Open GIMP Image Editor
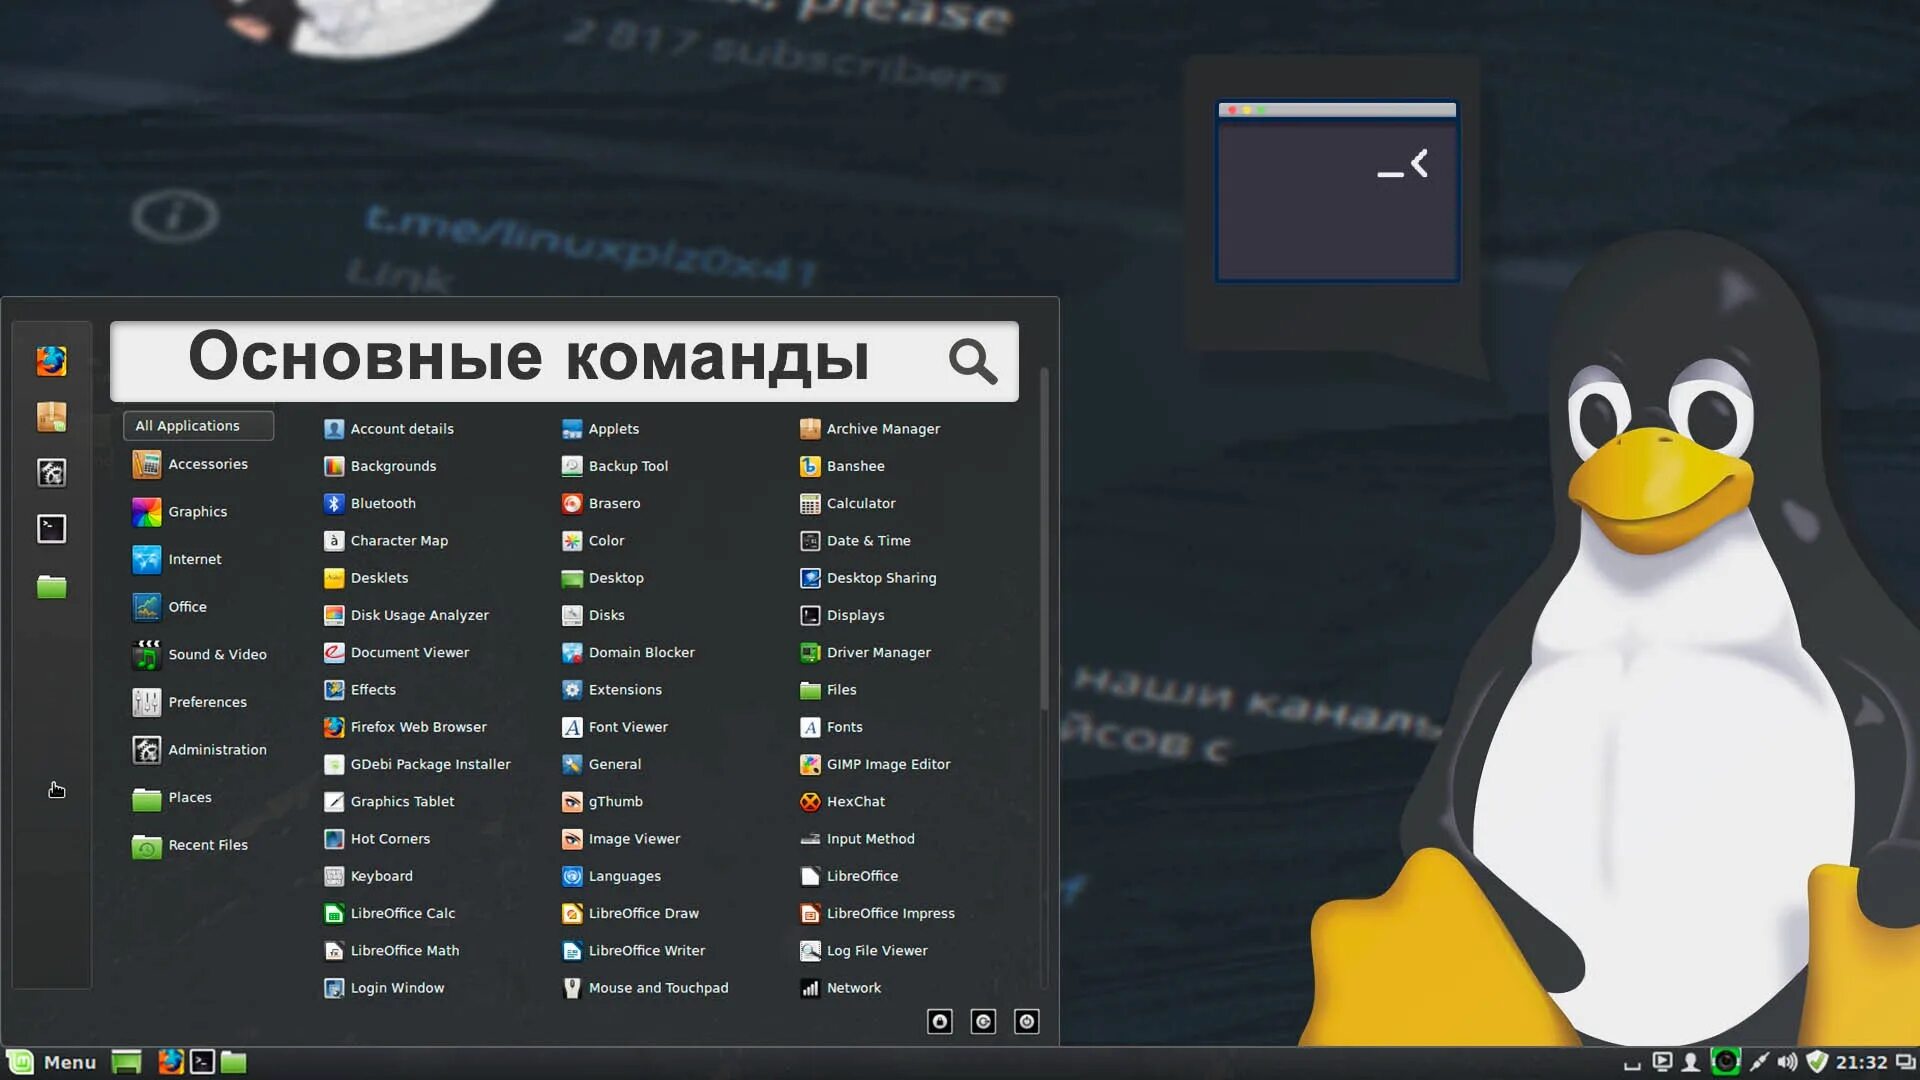Image resolution: width=1920 pixels, height=1080 pixels. coord(887,764)
